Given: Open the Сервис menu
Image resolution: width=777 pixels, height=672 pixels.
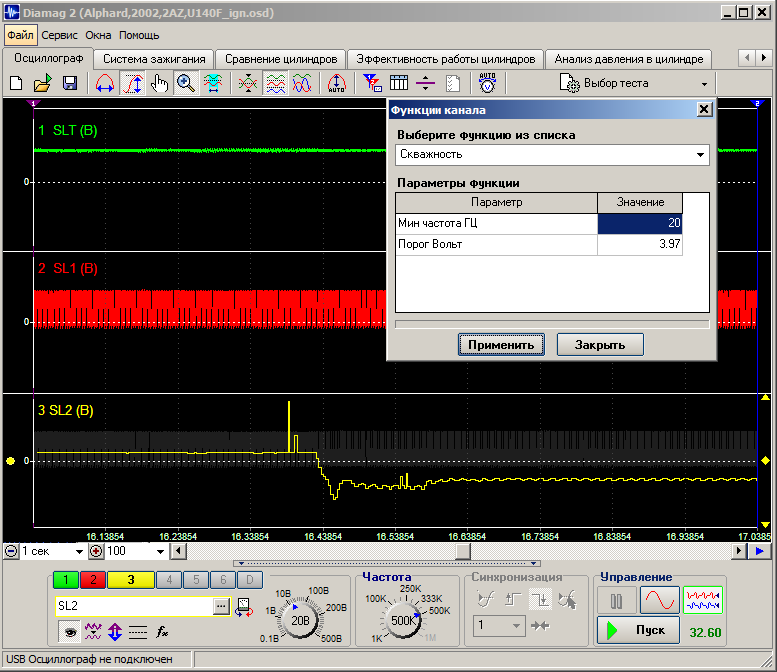Looking at the screenshot, I should click(x=59, y=35).
